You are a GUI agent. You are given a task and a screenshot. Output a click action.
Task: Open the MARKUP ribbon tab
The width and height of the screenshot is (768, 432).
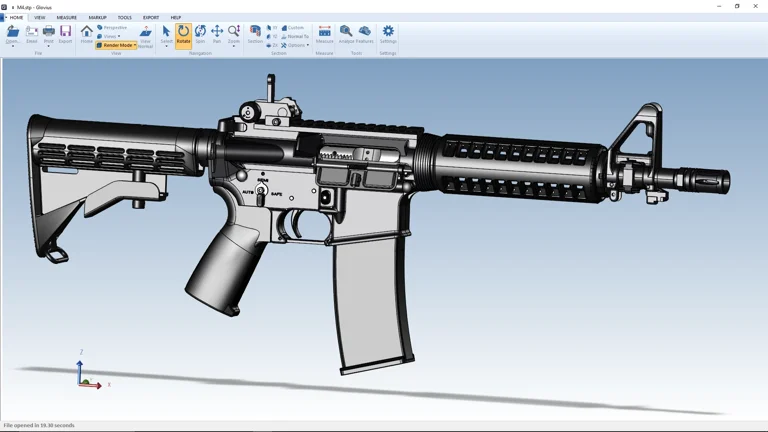click(97, 17)
